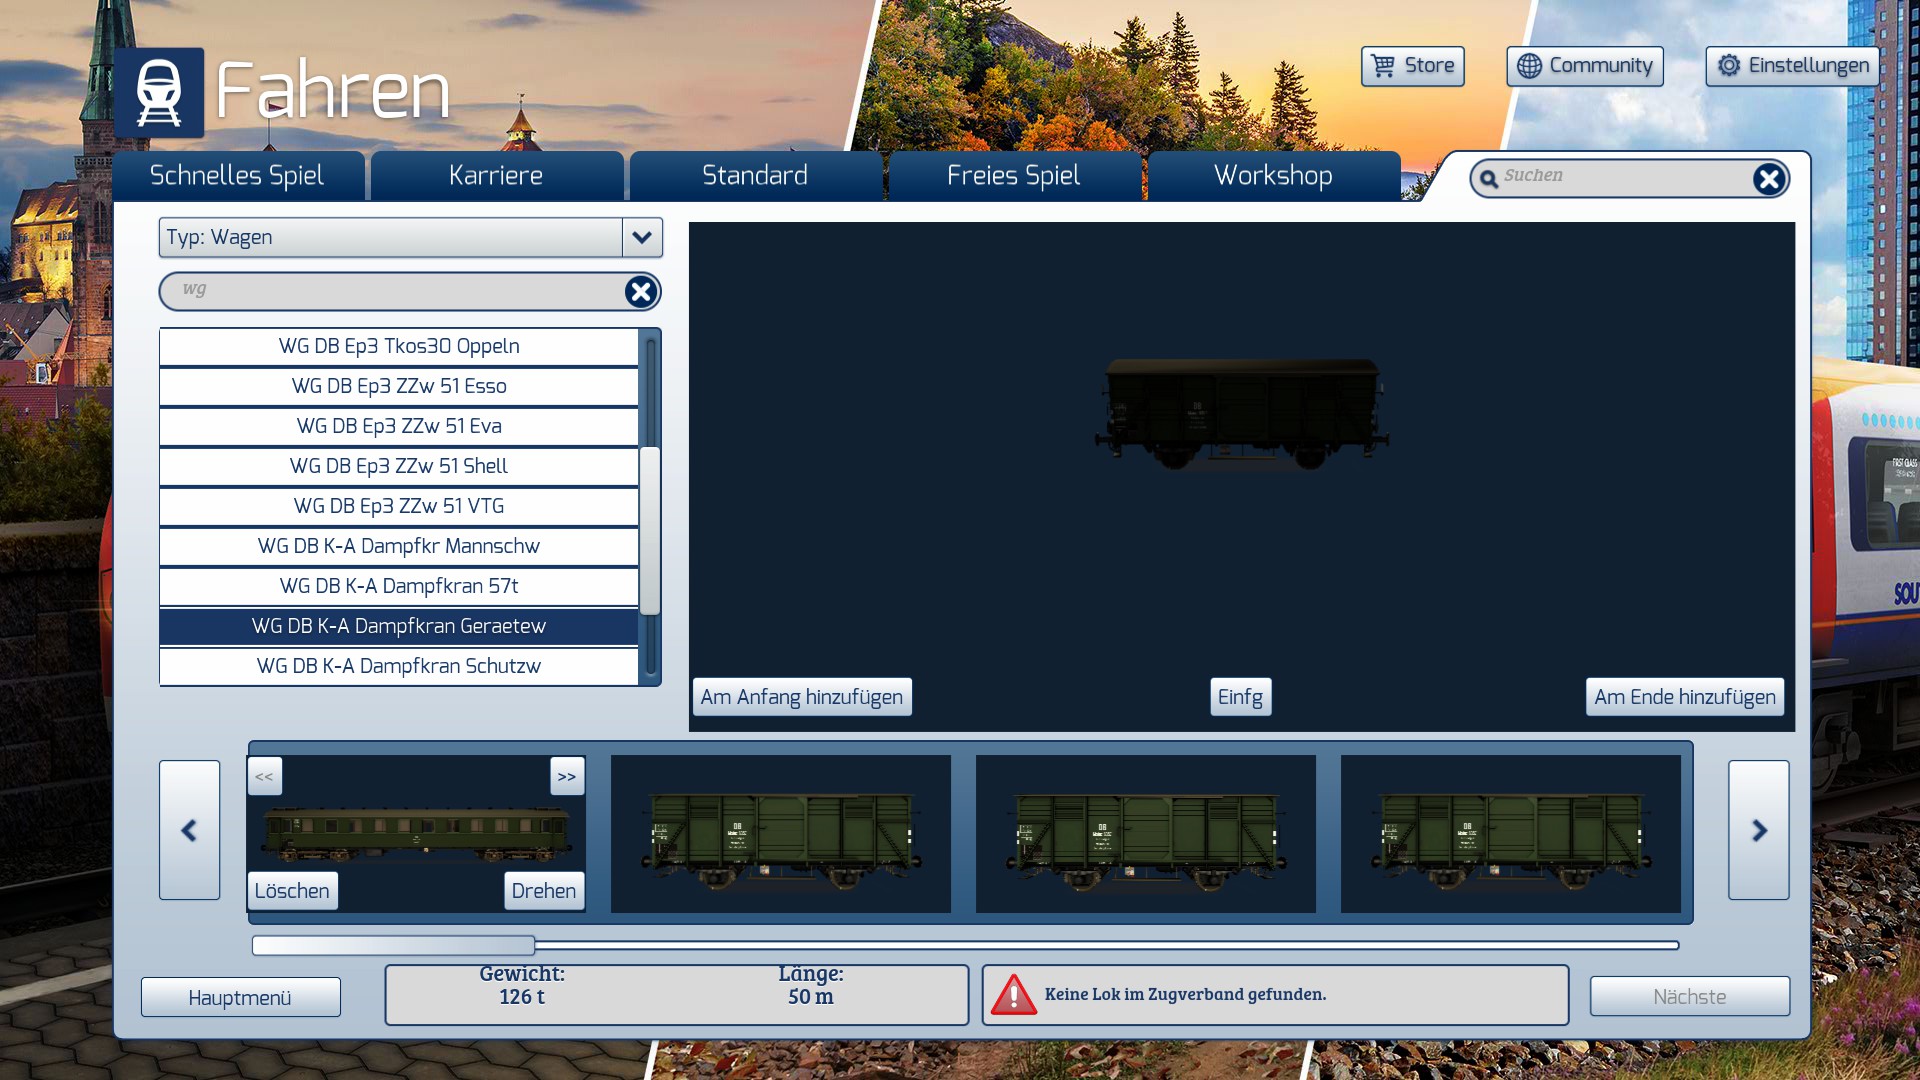Expand the Typ: Wagen dropdown
This screenshot has width=1920, height=1080.
[x=642, y=238]
